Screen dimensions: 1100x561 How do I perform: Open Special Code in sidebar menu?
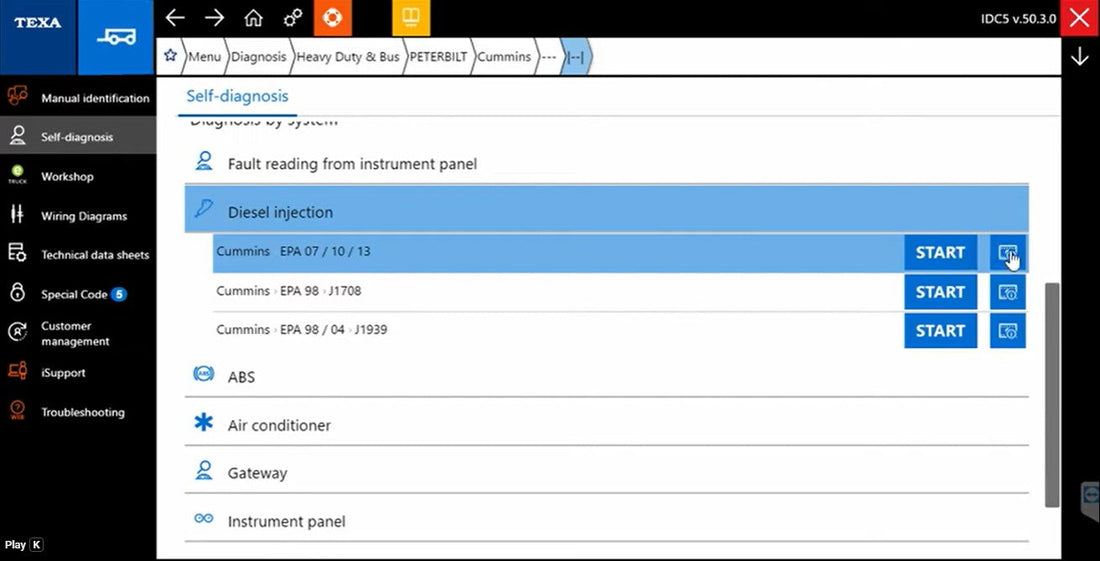74,294
